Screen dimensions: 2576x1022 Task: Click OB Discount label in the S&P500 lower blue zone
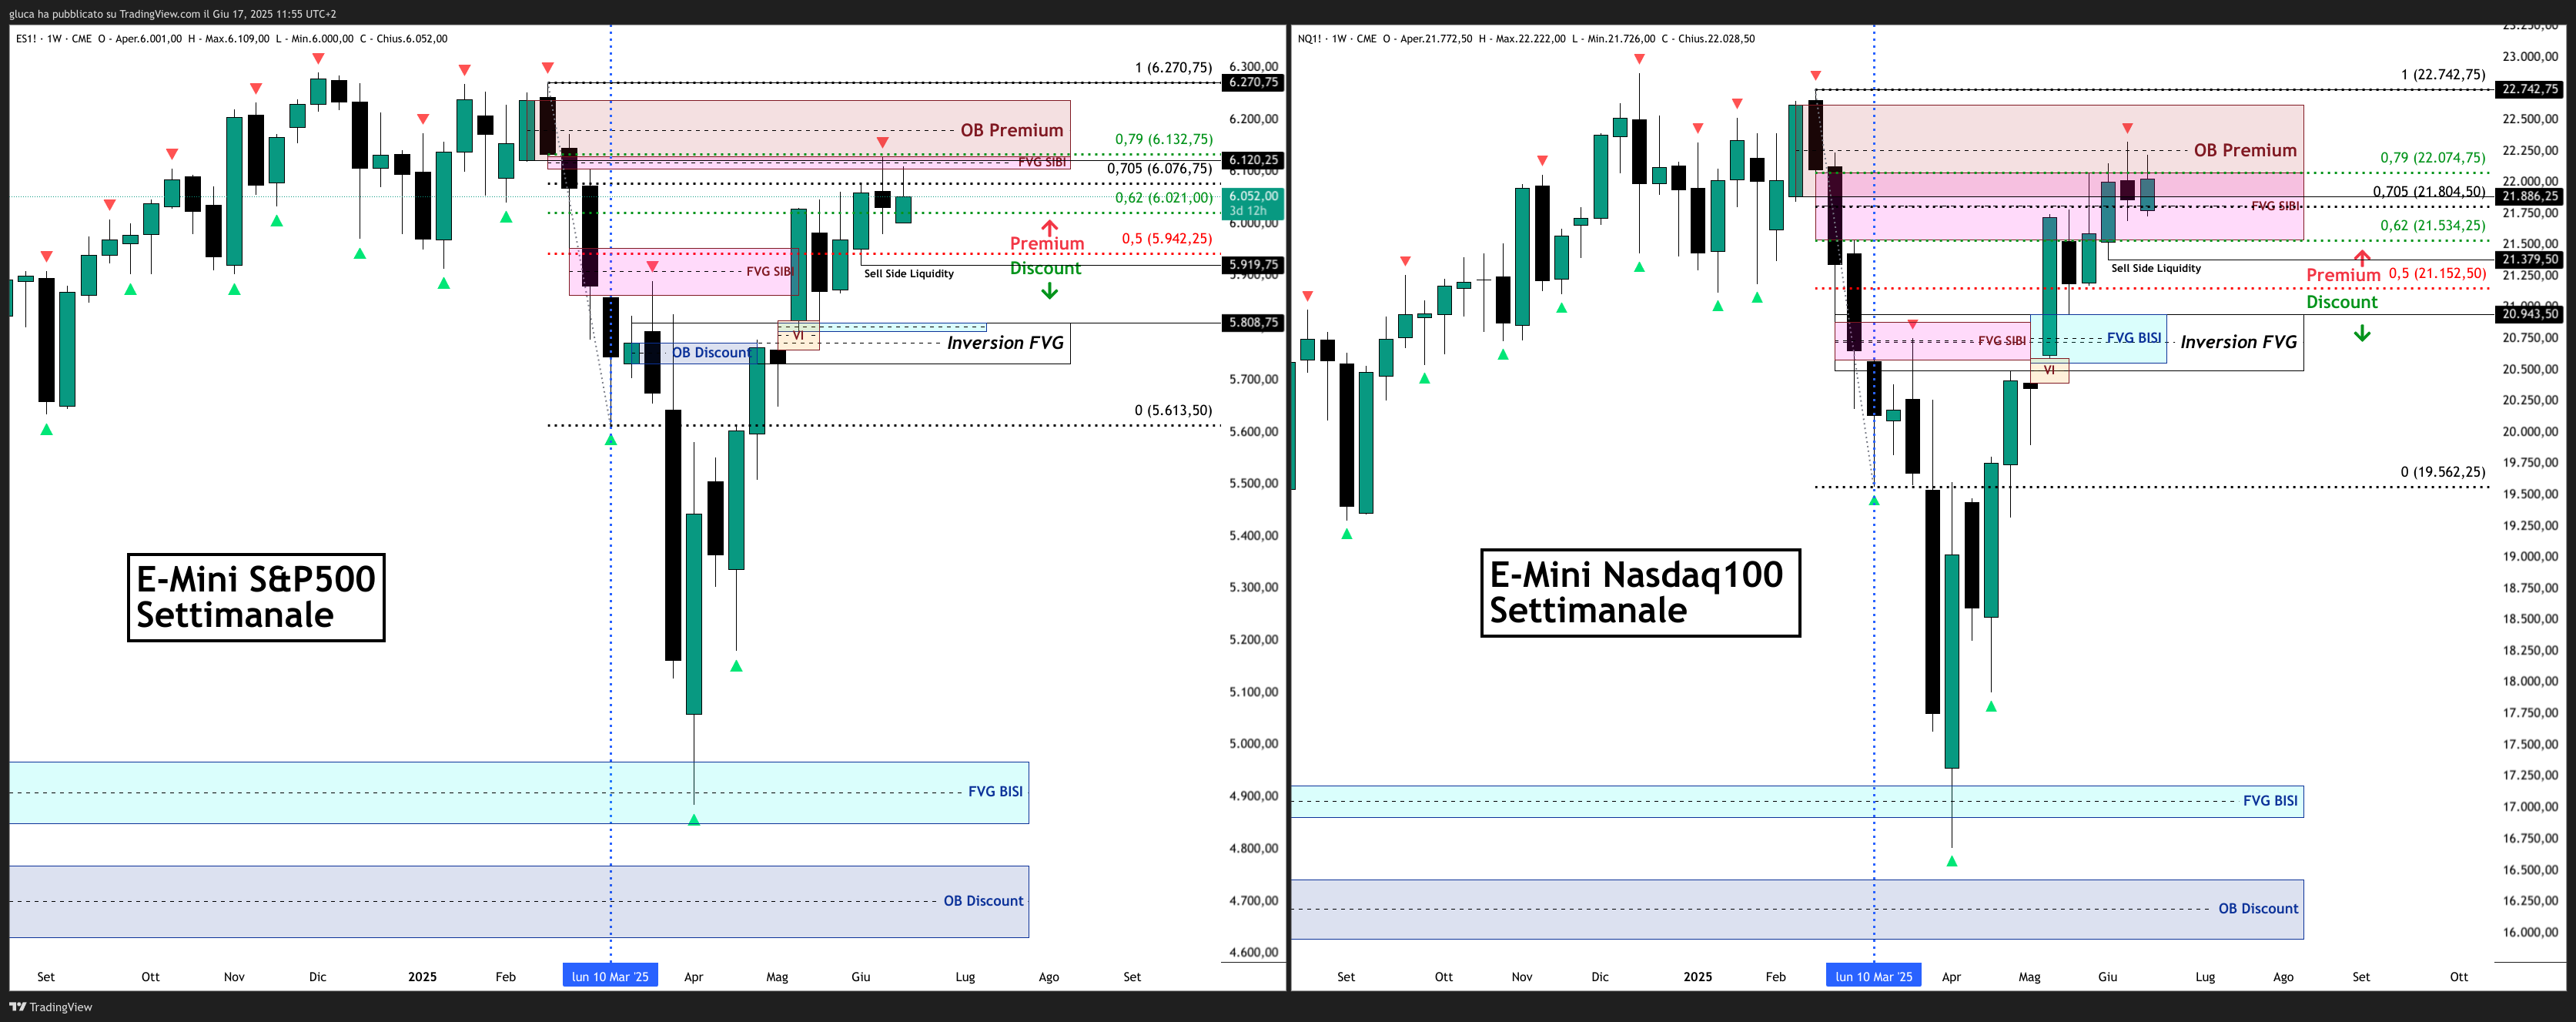tap(983, 901)
